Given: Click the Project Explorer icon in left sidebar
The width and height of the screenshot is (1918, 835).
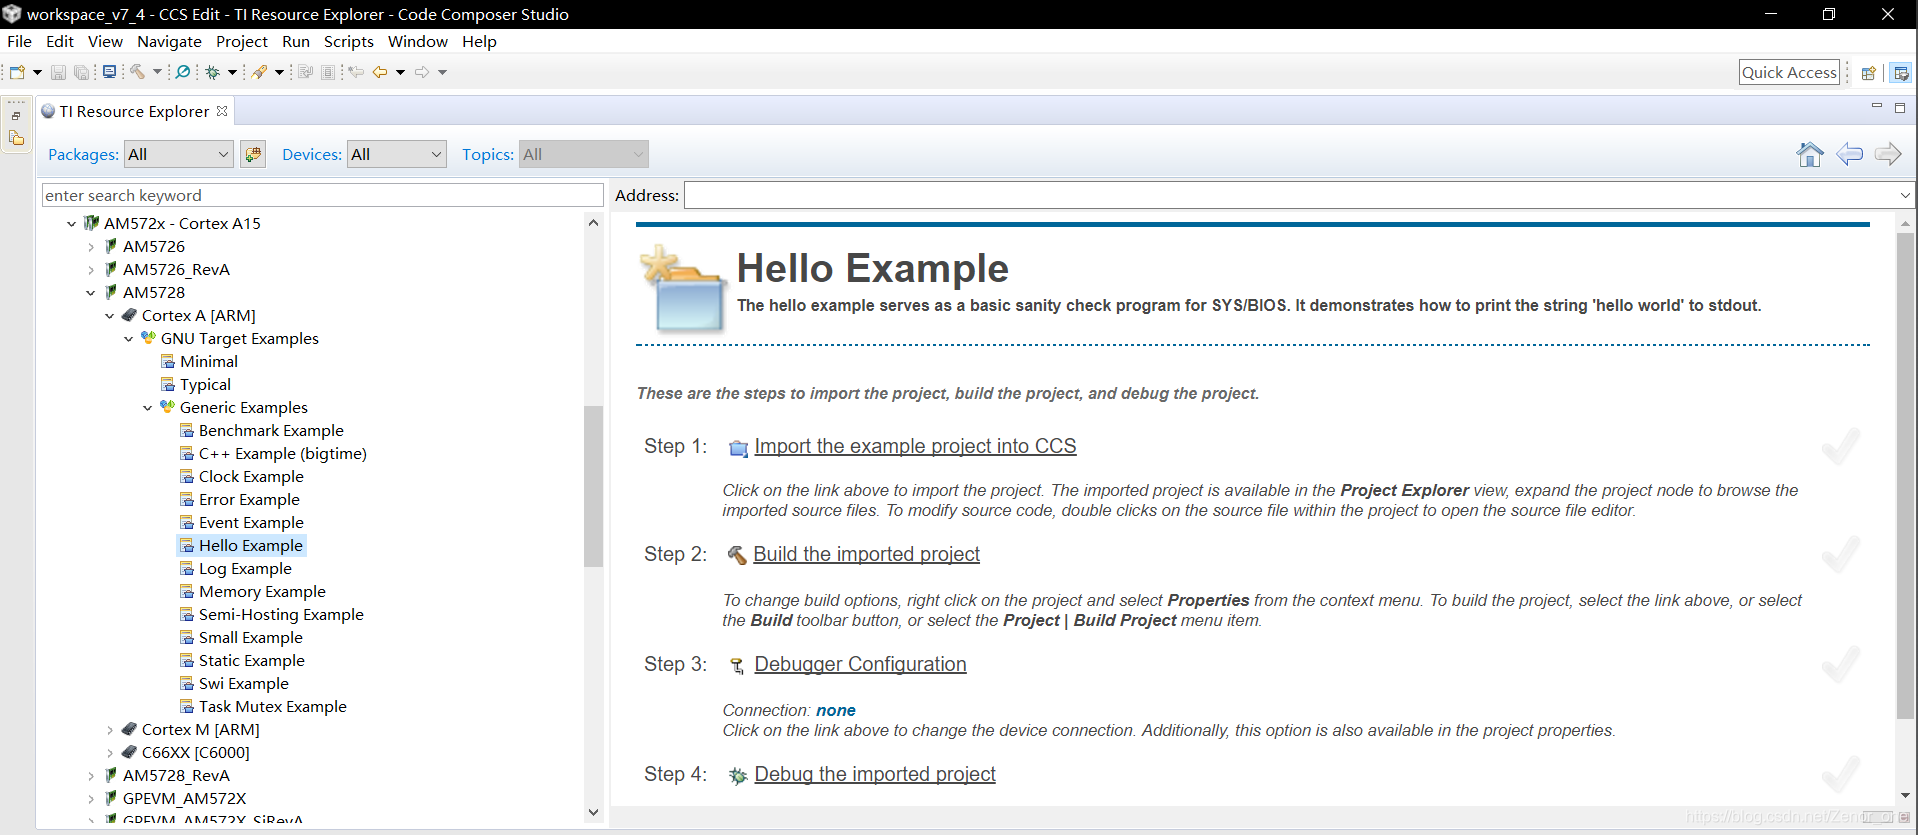Looking at the screenshot, I should coord(17,139).
